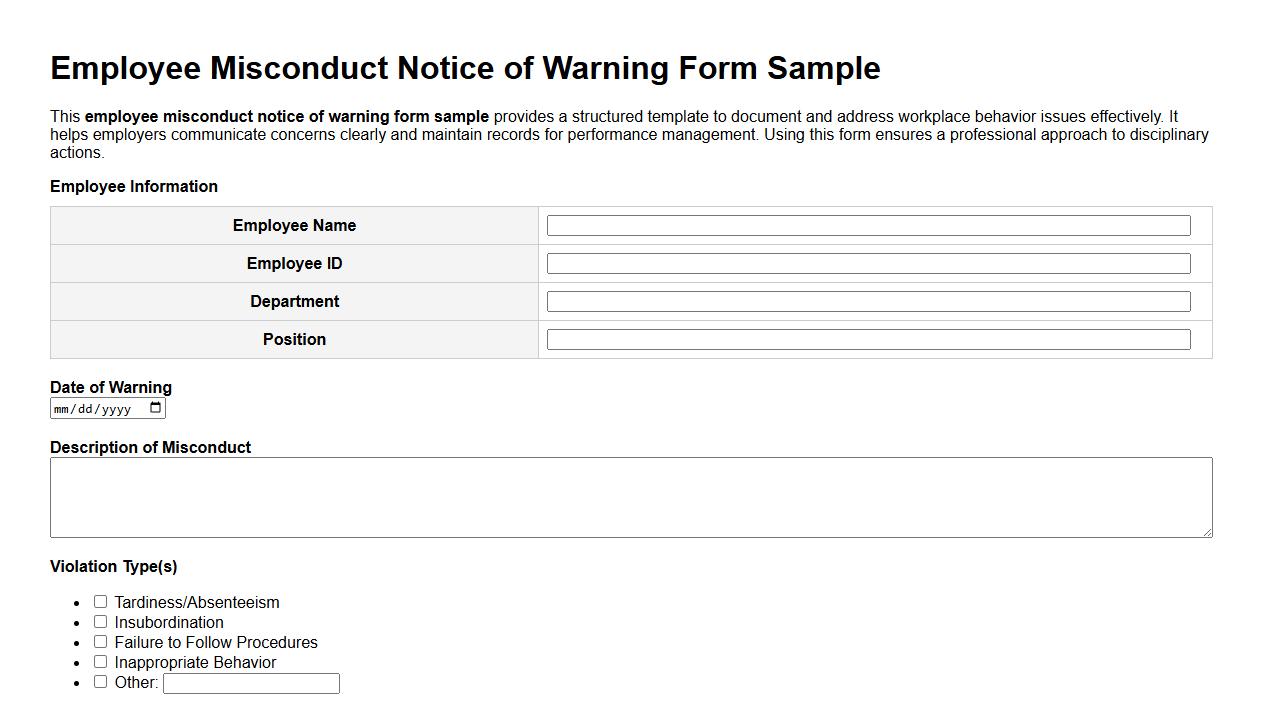Click the day segment of the date field
The height and width of the screenshot is (710, 1263).
click(85, 408)
